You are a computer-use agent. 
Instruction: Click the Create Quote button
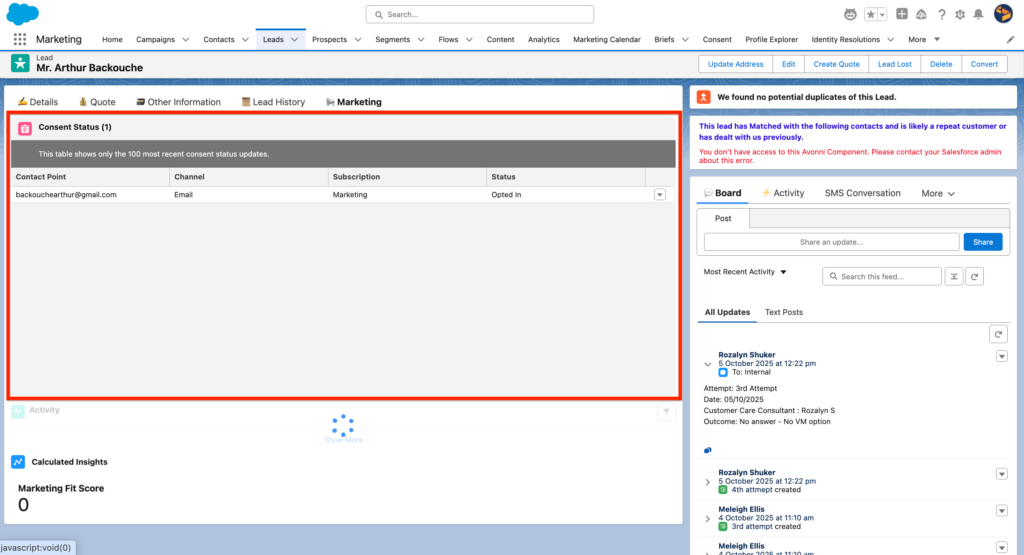pyautogui.click(x=836, y=64)
